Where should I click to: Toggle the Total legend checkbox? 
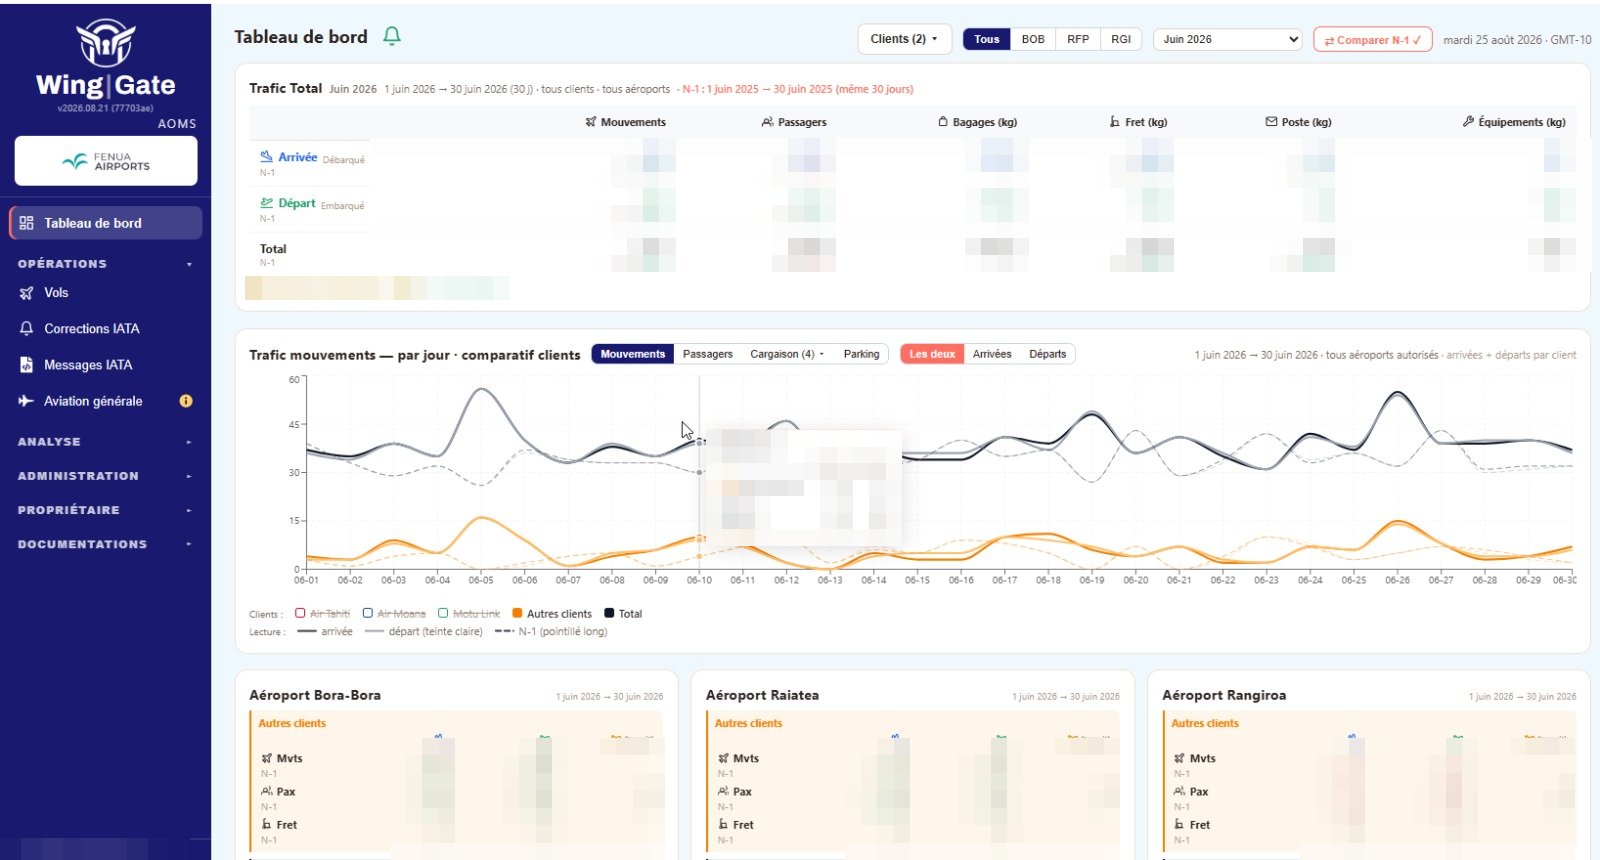coord(609,613)
